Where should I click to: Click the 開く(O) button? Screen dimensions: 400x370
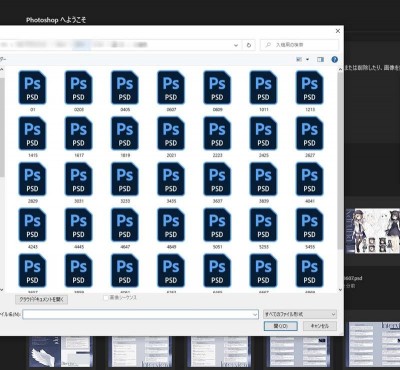coord(281,326)
